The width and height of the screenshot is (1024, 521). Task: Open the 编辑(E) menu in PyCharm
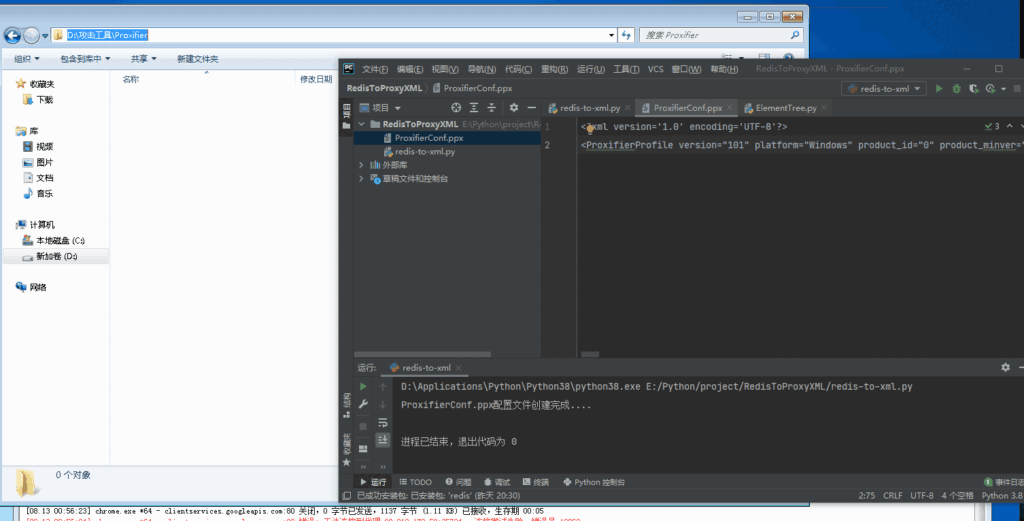409,69
